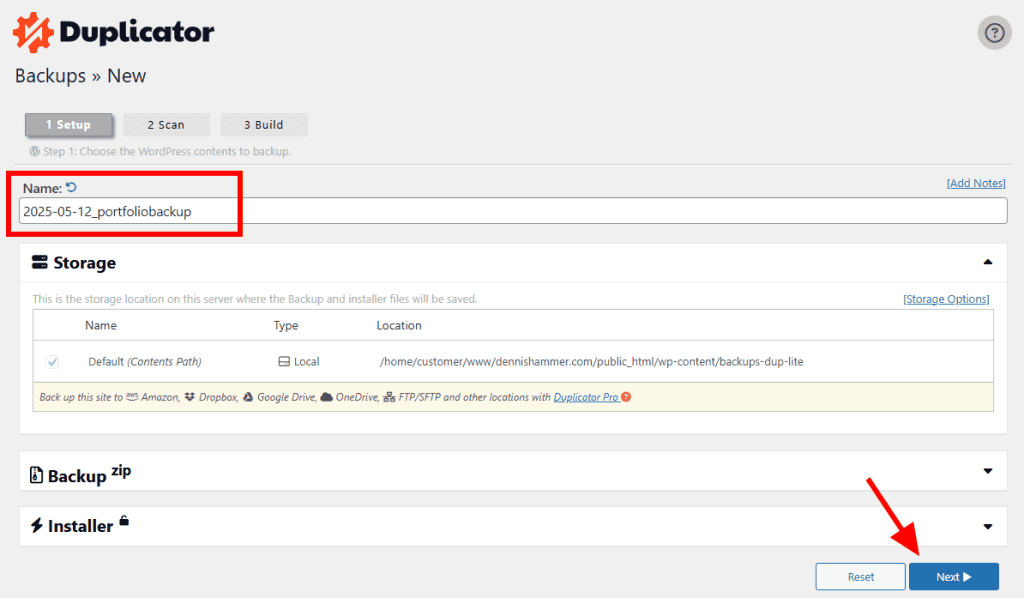This screenshot has width=1024, height=598.
Task: Click the OneDrive cloud icon
Action: coord(327,397)
